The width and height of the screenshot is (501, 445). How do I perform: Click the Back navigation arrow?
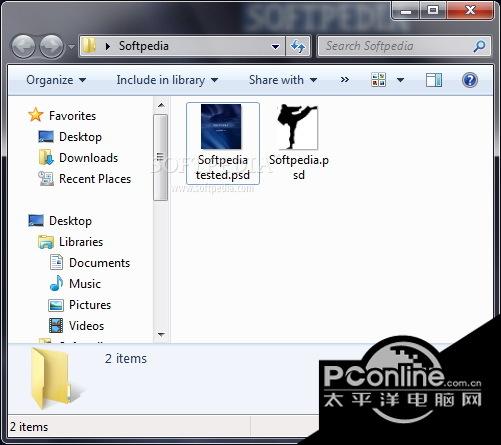pos(23,46)
